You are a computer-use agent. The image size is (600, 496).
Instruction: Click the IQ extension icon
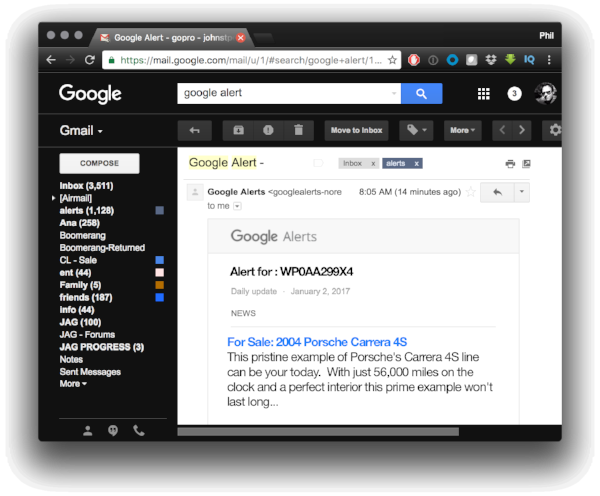[529, 60]
